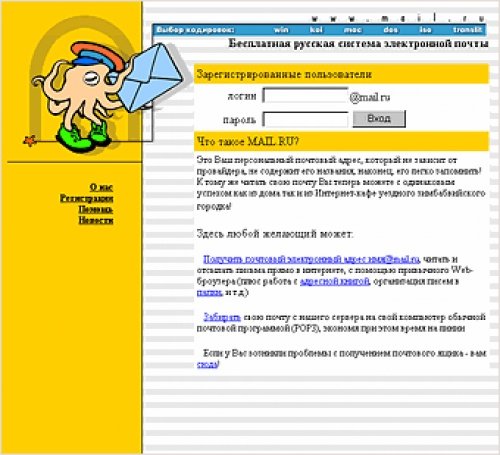Image resolution: width=500 pixels, height=455 pixels.
Task: Click the Здесь любой желающий может text
Action: tap(274, 234)
